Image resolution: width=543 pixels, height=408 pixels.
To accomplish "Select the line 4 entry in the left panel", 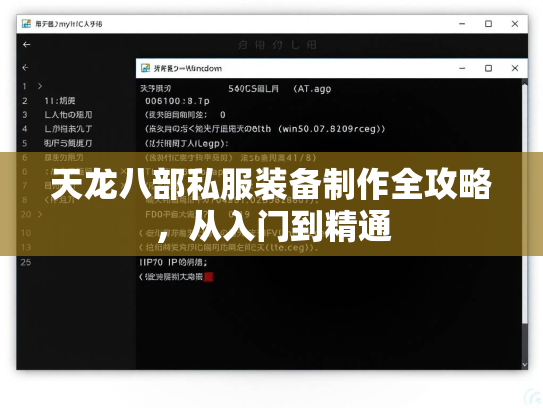I will [68, 129].
